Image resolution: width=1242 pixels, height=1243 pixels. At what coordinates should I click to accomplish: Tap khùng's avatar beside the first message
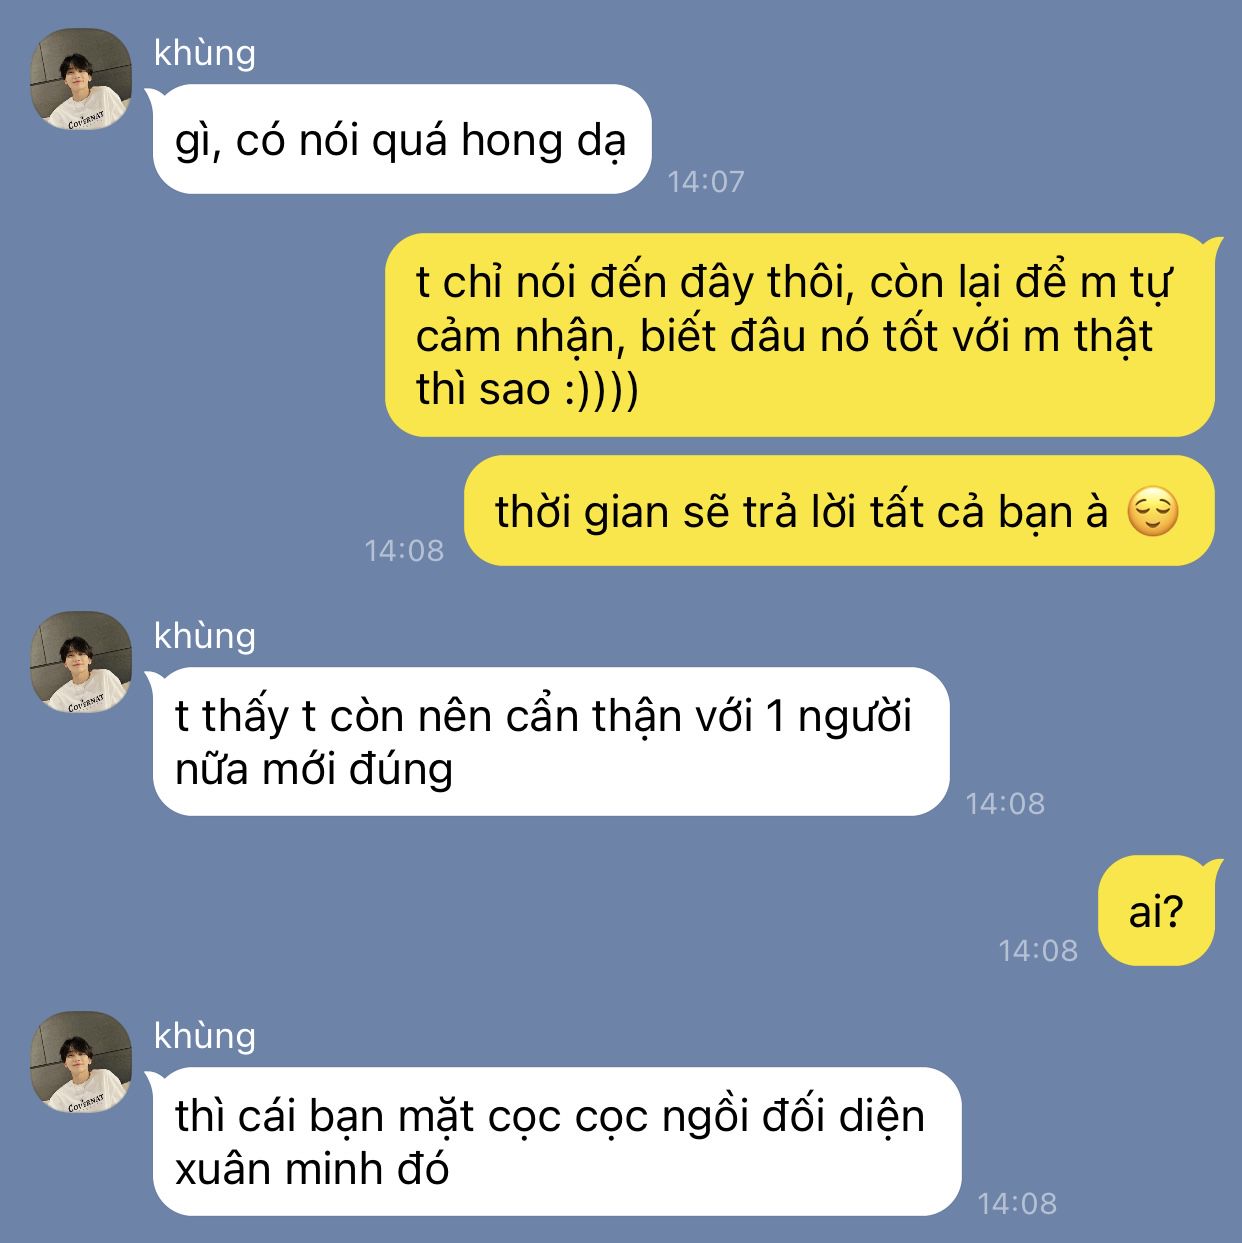pos(81,79)
